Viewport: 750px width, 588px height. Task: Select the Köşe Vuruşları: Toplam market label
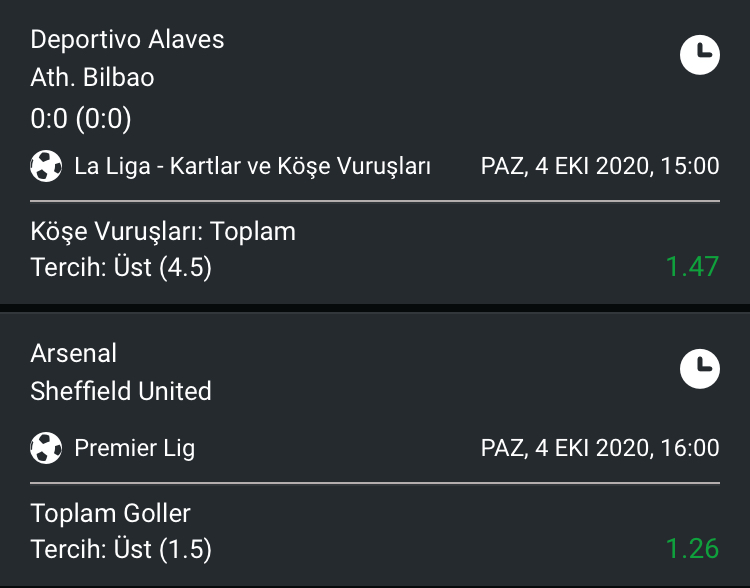pyautogui.click(x=163, y=232)
